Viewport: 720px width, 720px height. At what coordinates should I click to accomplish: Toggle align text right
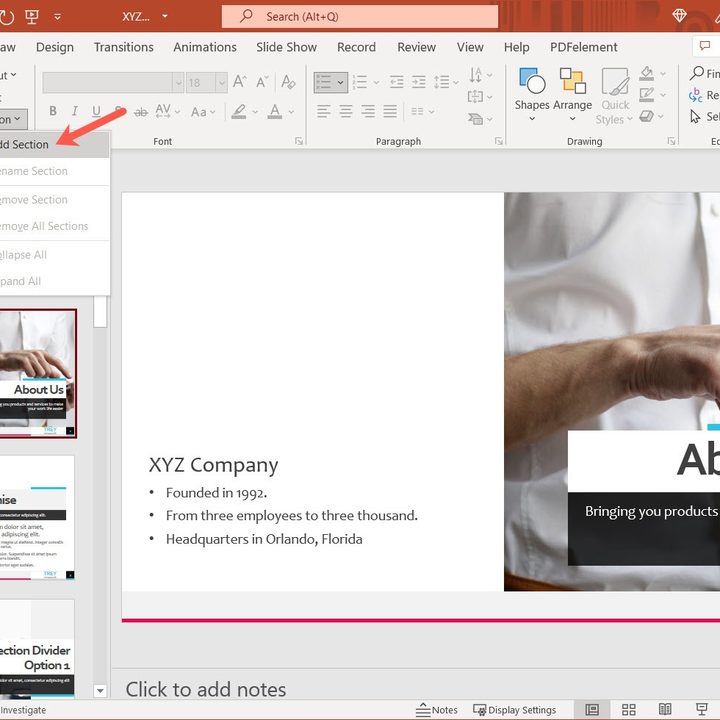click(x=368, y=111)
